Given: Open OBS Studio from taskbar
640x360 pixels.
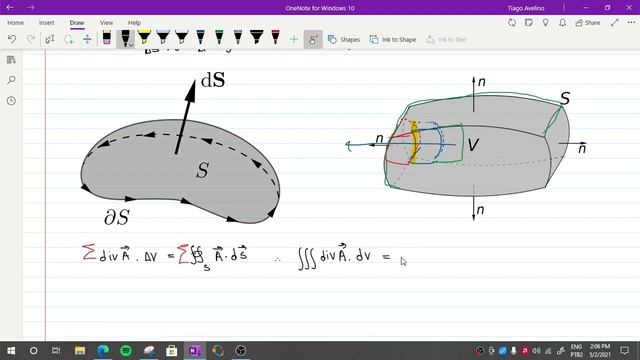Looking at the screenshot, I should [241, 351].
